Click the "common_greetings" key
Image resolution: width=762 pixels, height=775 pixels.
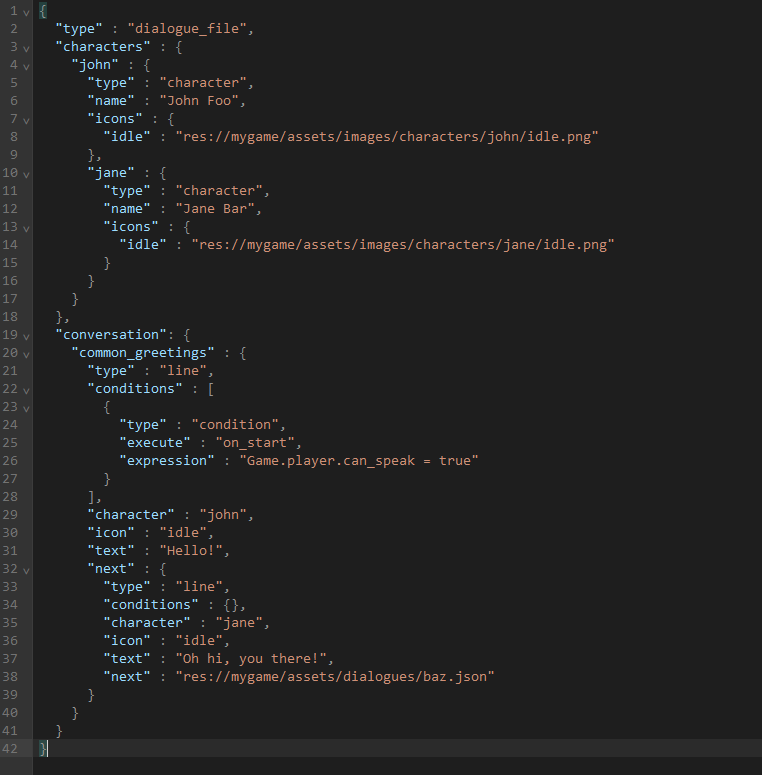143,353
